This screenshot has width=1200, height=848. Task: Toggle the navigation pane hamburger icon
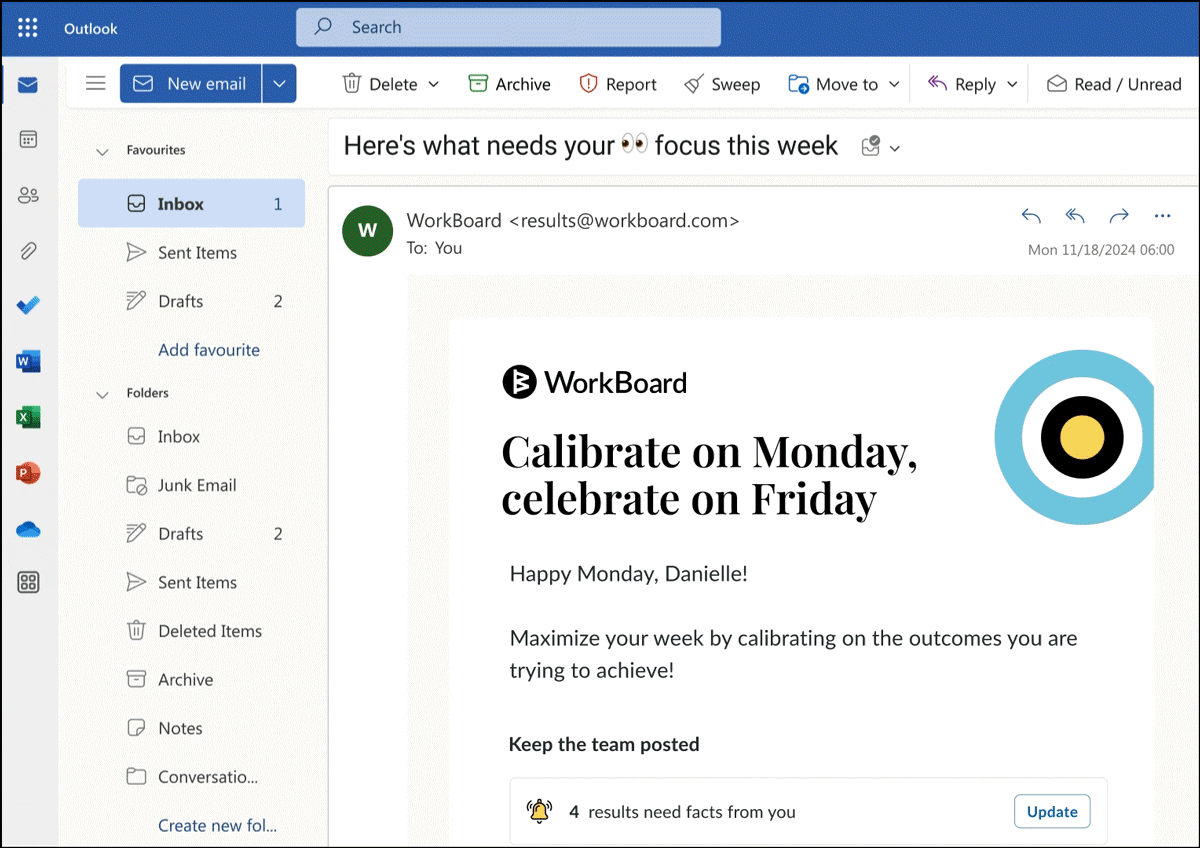tap(96, 84)
